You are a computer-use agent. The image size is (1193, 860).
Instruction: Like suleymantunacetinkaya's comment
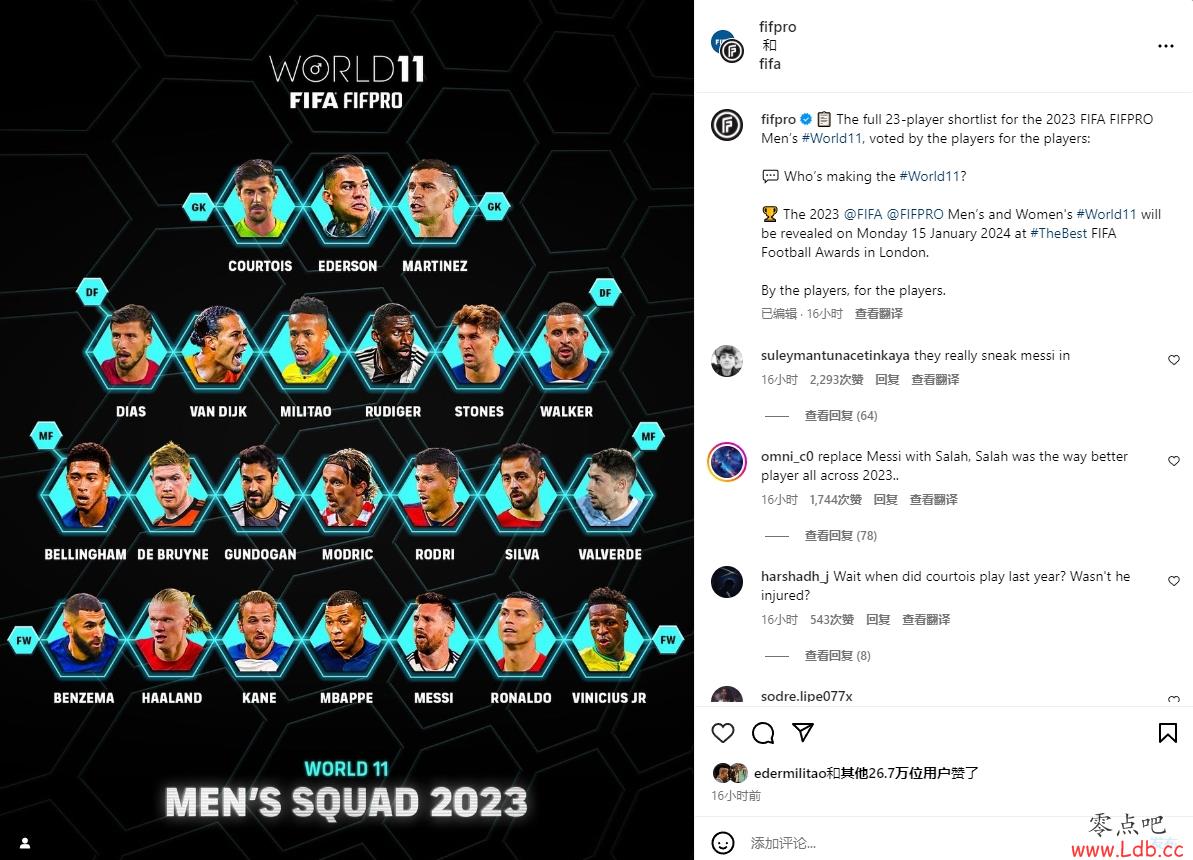[1174, 360]
